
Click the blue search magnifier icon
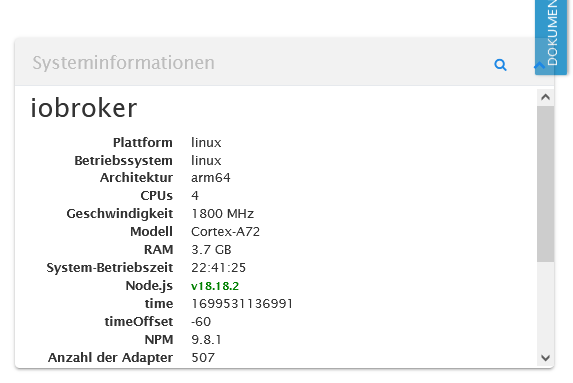click(x=500, y=65)
